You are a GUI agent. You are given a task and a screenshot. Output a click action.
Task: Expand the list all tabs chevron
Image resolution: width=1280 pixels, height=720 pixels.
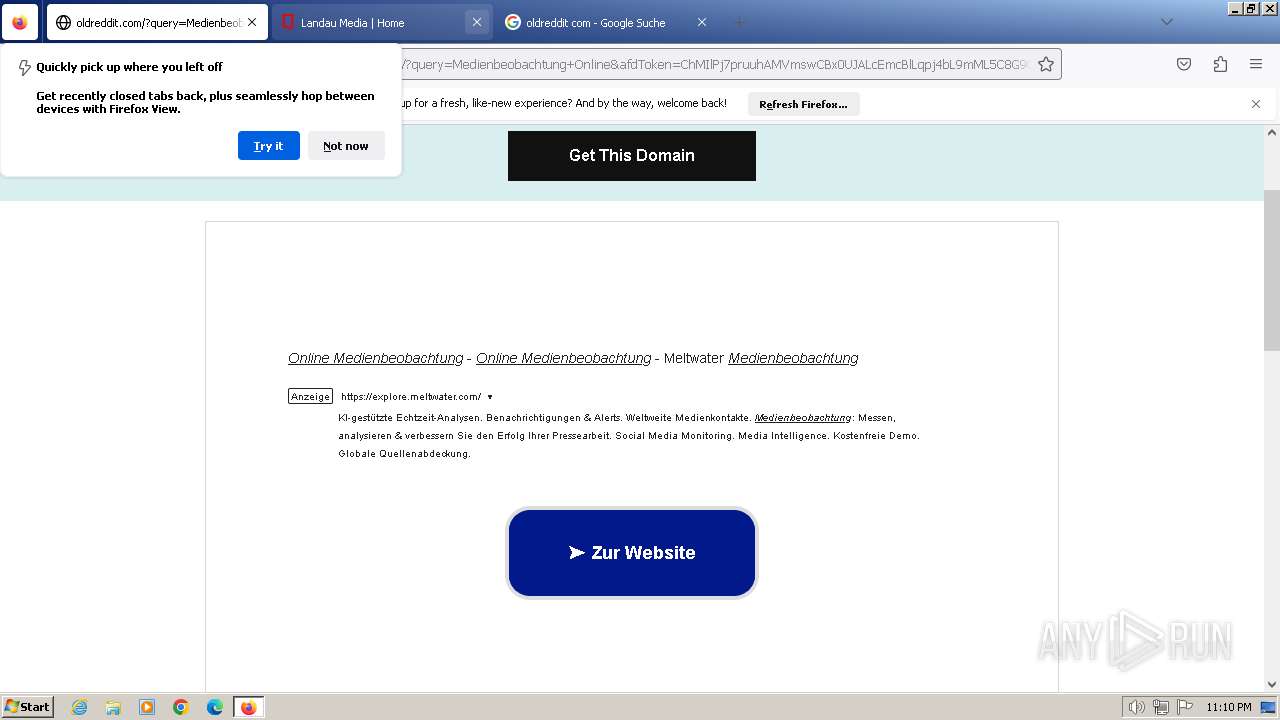click(1166, 22)
